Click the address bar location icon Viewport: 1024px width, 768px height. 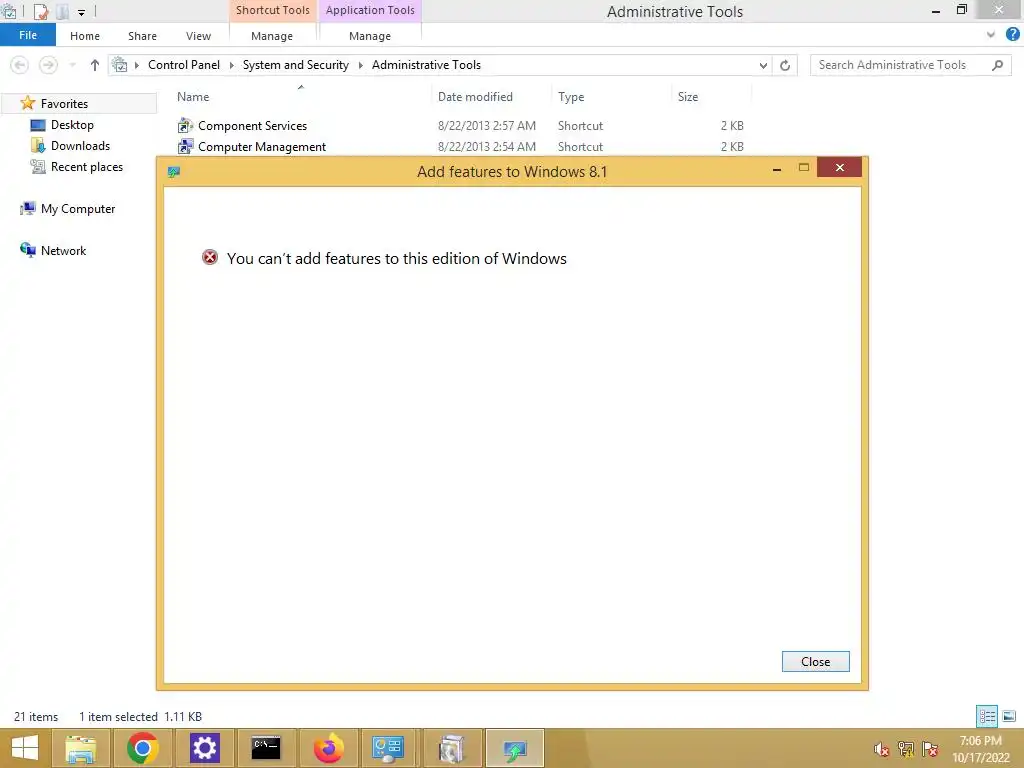[x=120, y=65]
